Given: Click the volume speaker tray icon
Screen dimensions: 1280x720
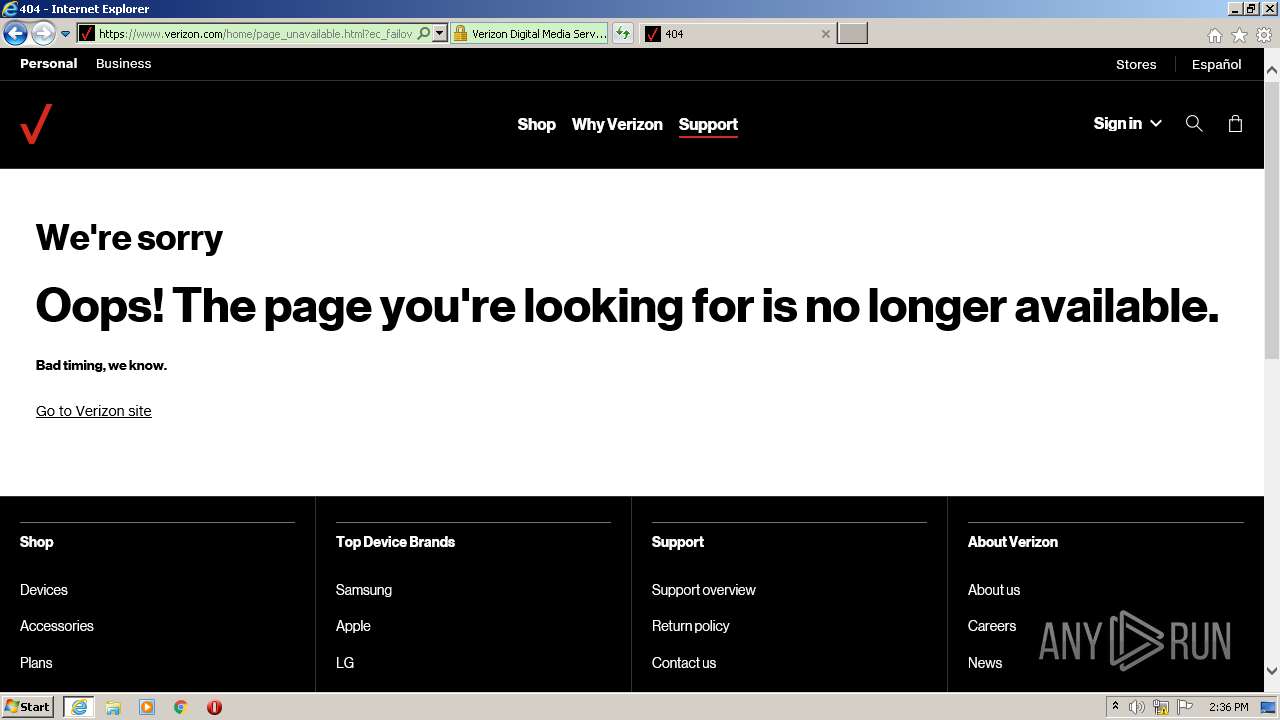Looking at the screenshot, I should click(x=1137, y=707).
